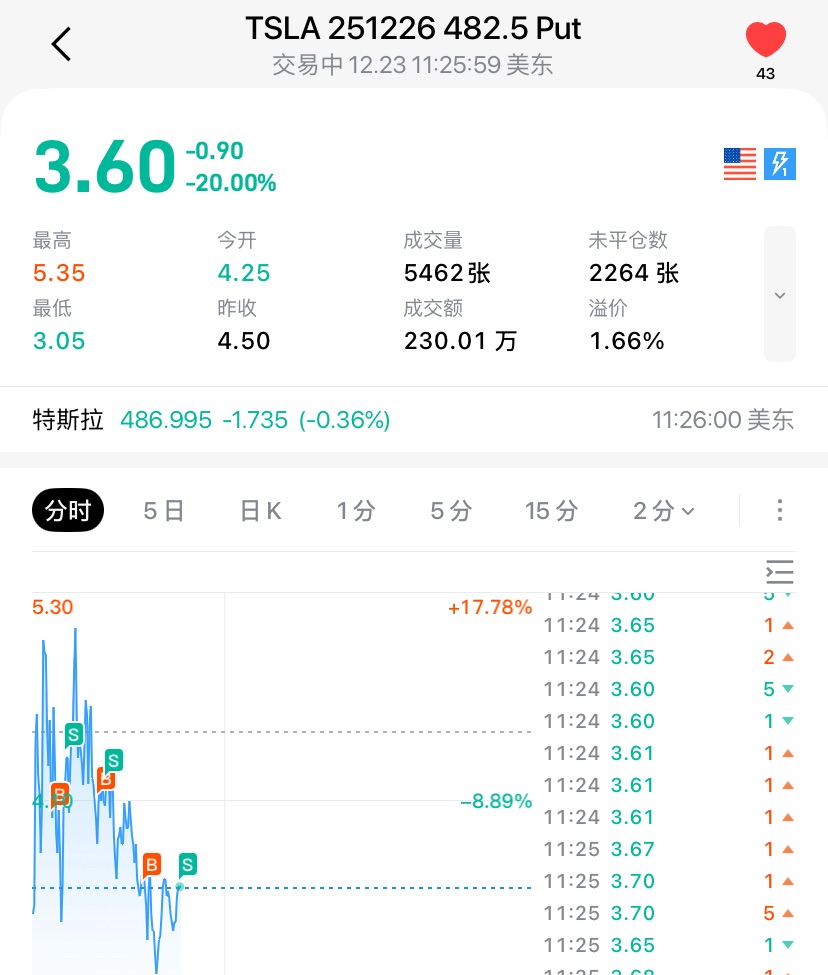The width and height of the screenshot is (828, 975).
Task: Switch to the 日K chart tab
Action: click(260, 511)
